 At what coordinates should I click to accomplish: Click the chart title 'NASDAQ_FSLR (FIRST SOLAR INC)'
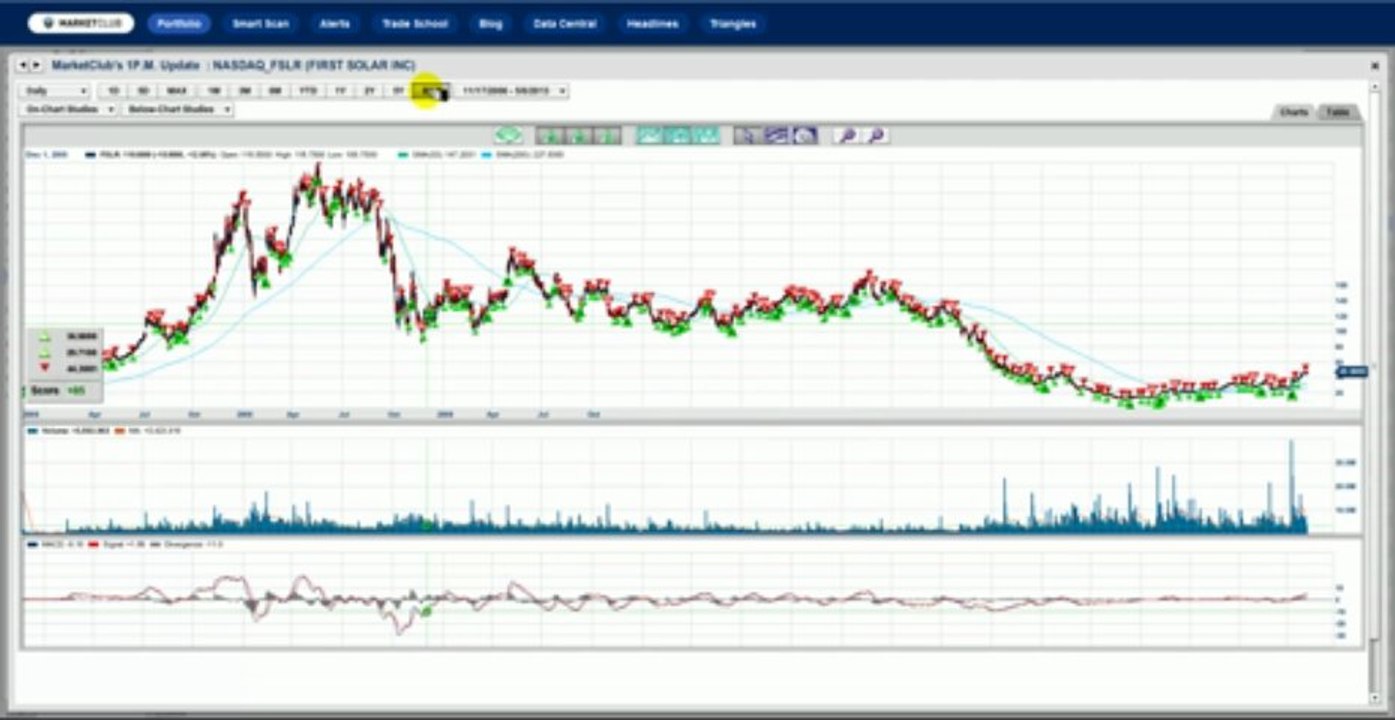(313, 66)
